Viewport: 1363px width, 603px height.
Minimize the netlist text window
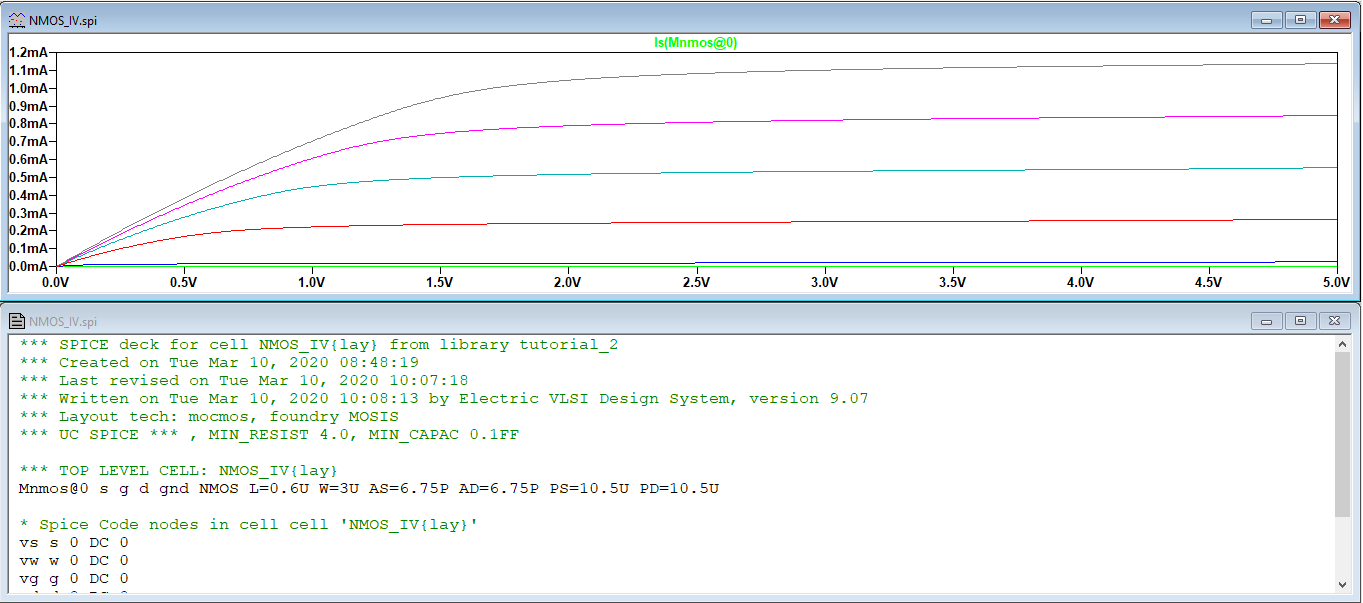pyautogui.click(x=1266, y=321)
